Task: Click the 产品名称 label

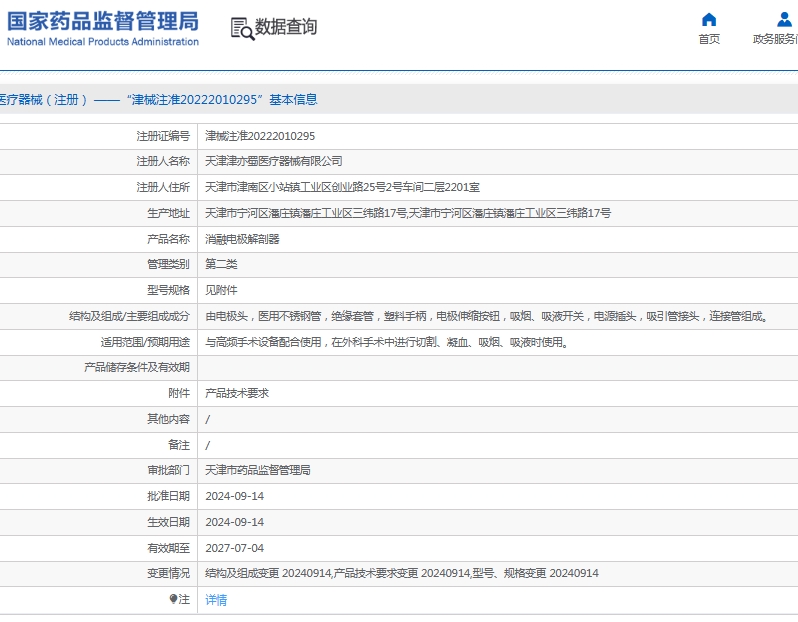Action: point(168,239)
